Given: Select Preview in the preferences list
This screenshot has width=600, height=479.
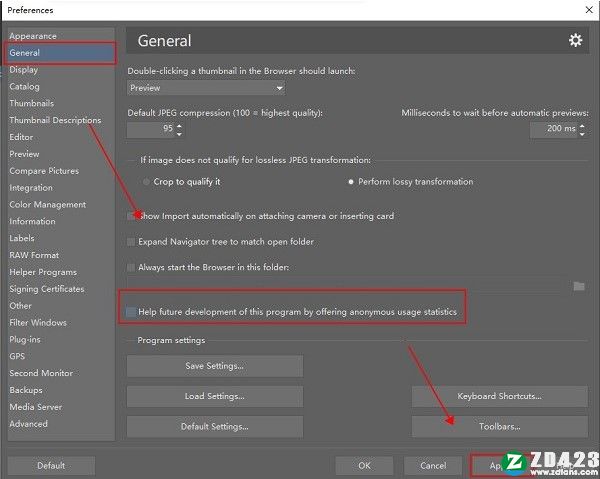Looking at the screenshot, I should click(24, 154).
